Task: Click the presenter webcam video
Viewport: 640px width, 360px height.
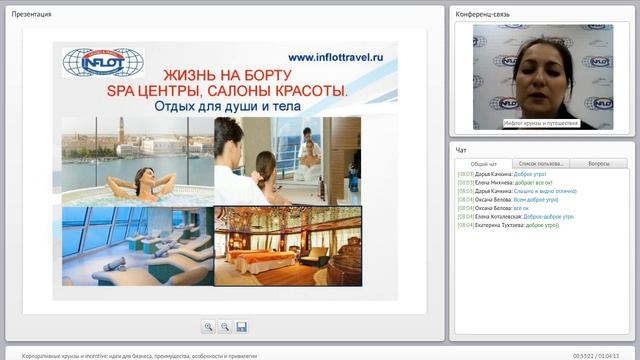Action: (x=543, y=77)
